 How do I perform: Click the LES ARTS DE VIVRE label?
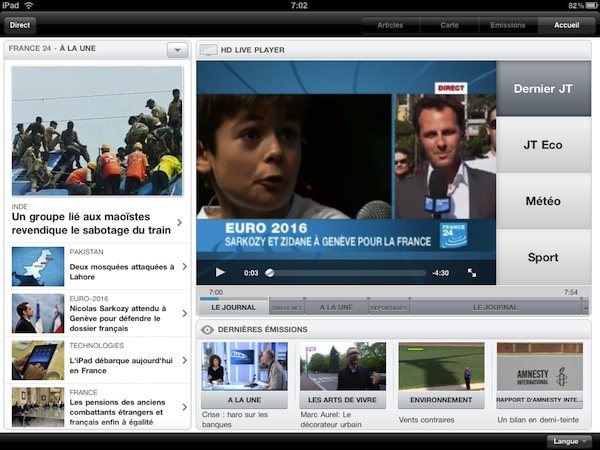tap(343, 400)
